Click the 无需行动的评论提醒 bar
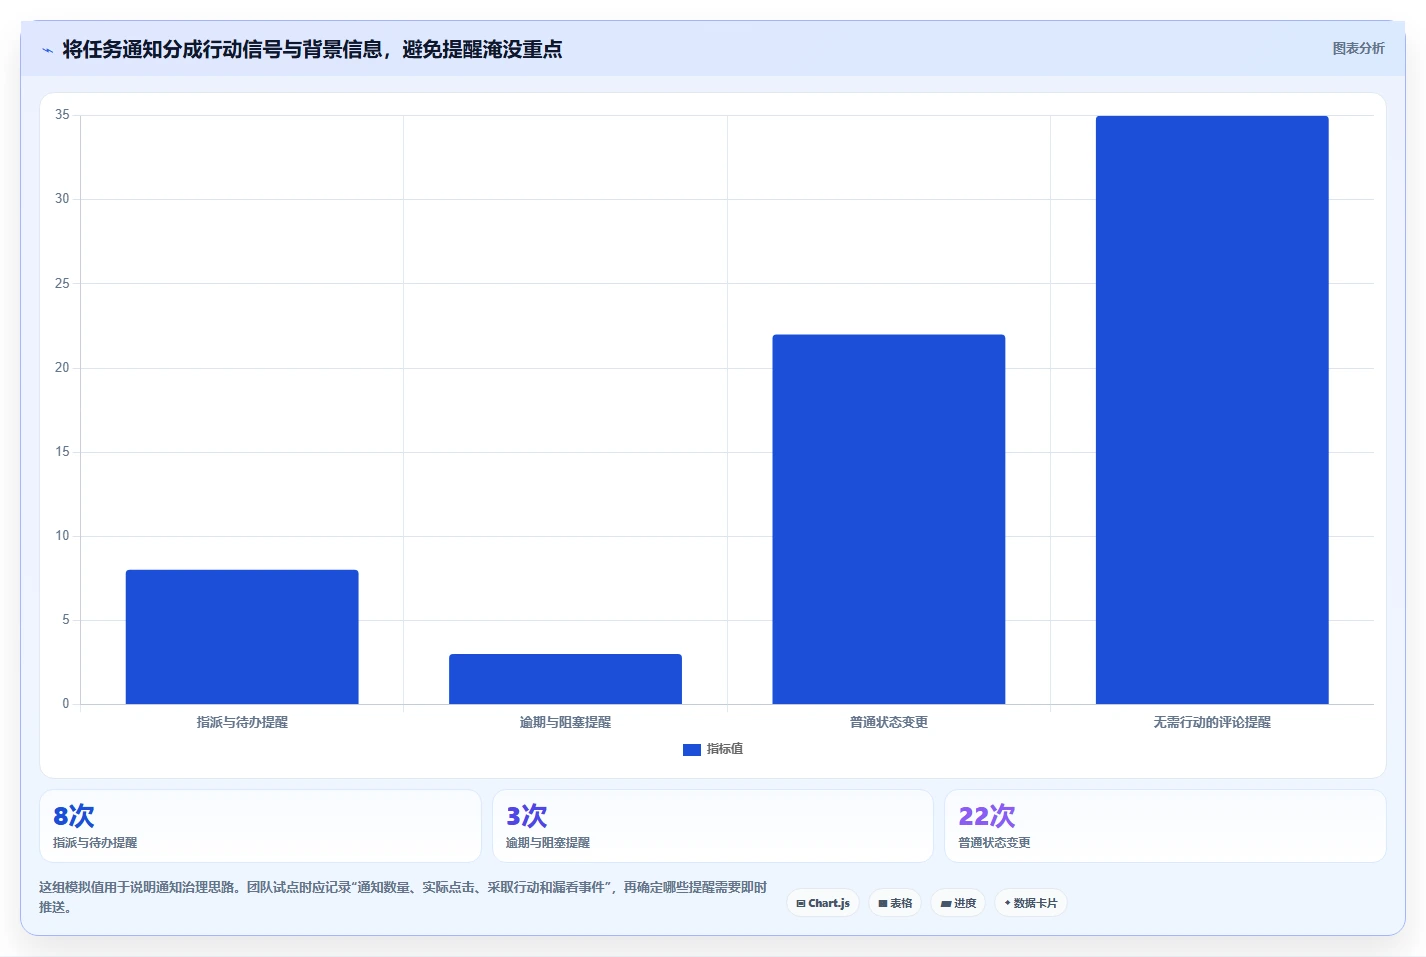Image resolution: width=1426 pixels, height=957 pixels. (1212, 410)
